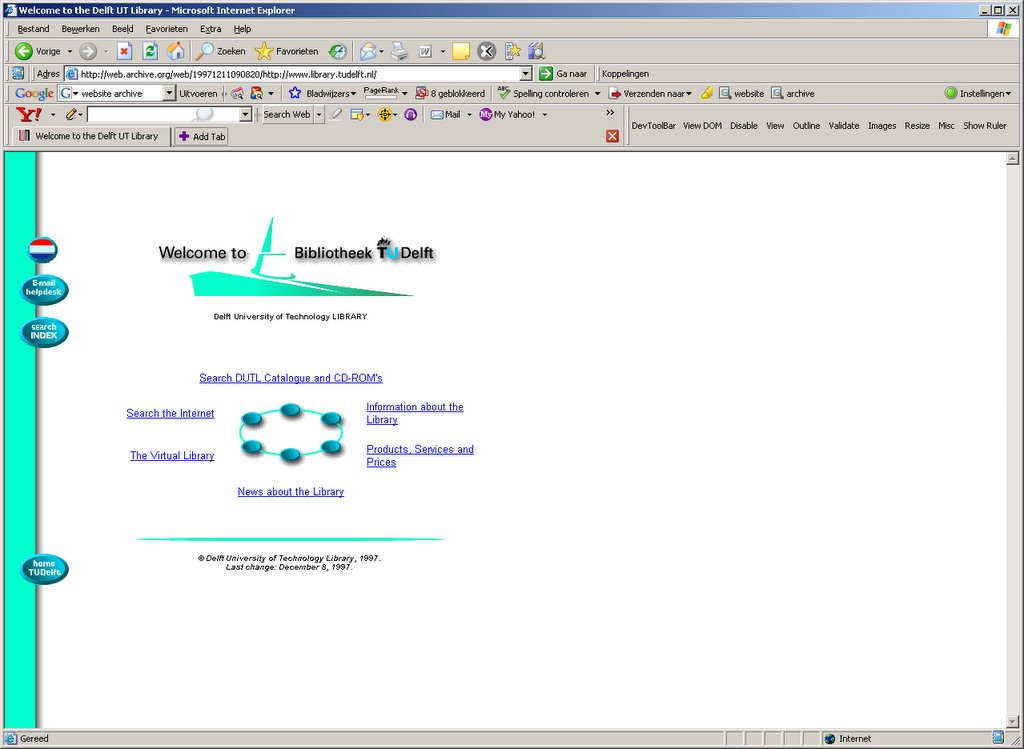Switch language via the Dutch flag button
Image resolution: width=1024 pixels, height=749 pixels.
coord(43,249)
